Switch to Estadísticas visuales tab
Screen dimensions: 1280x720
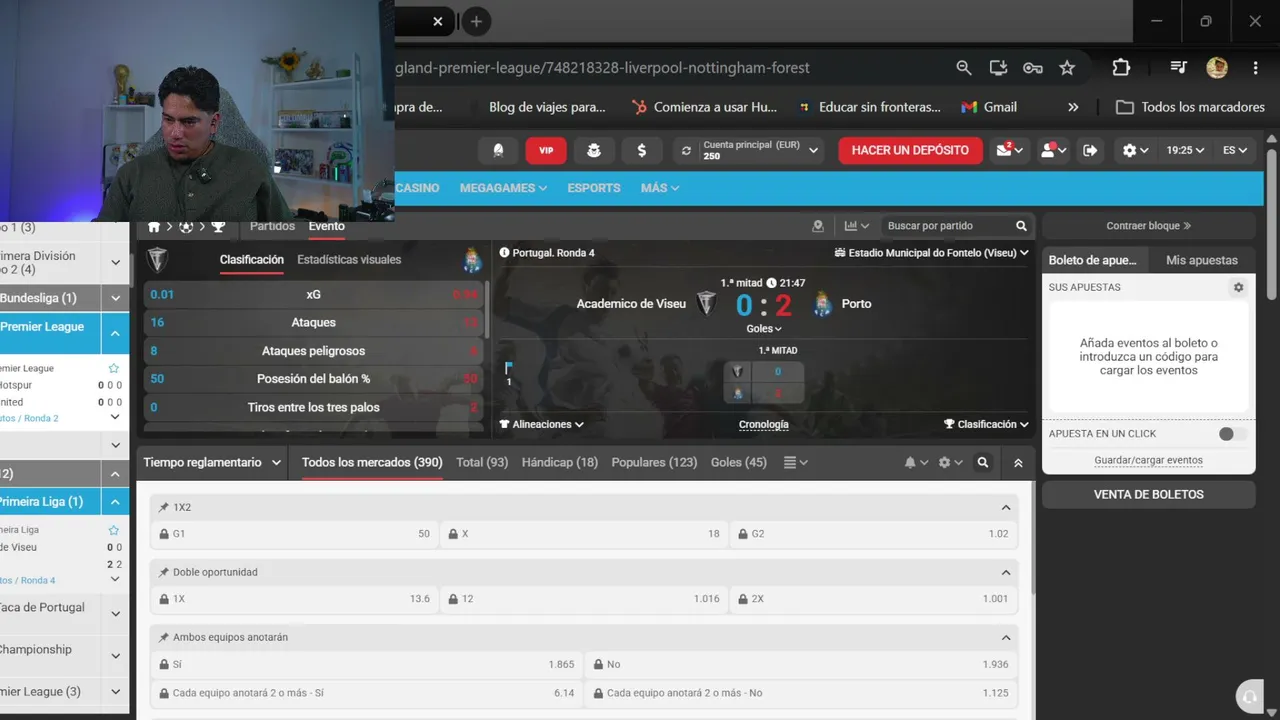349,259
